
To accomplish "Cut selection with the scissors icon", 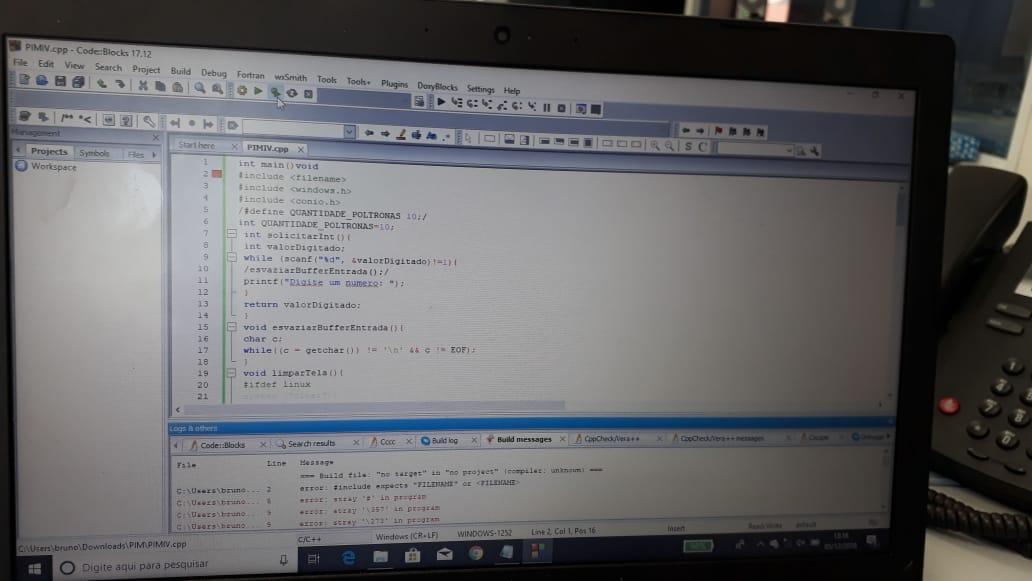I will (x=143, y=86).
